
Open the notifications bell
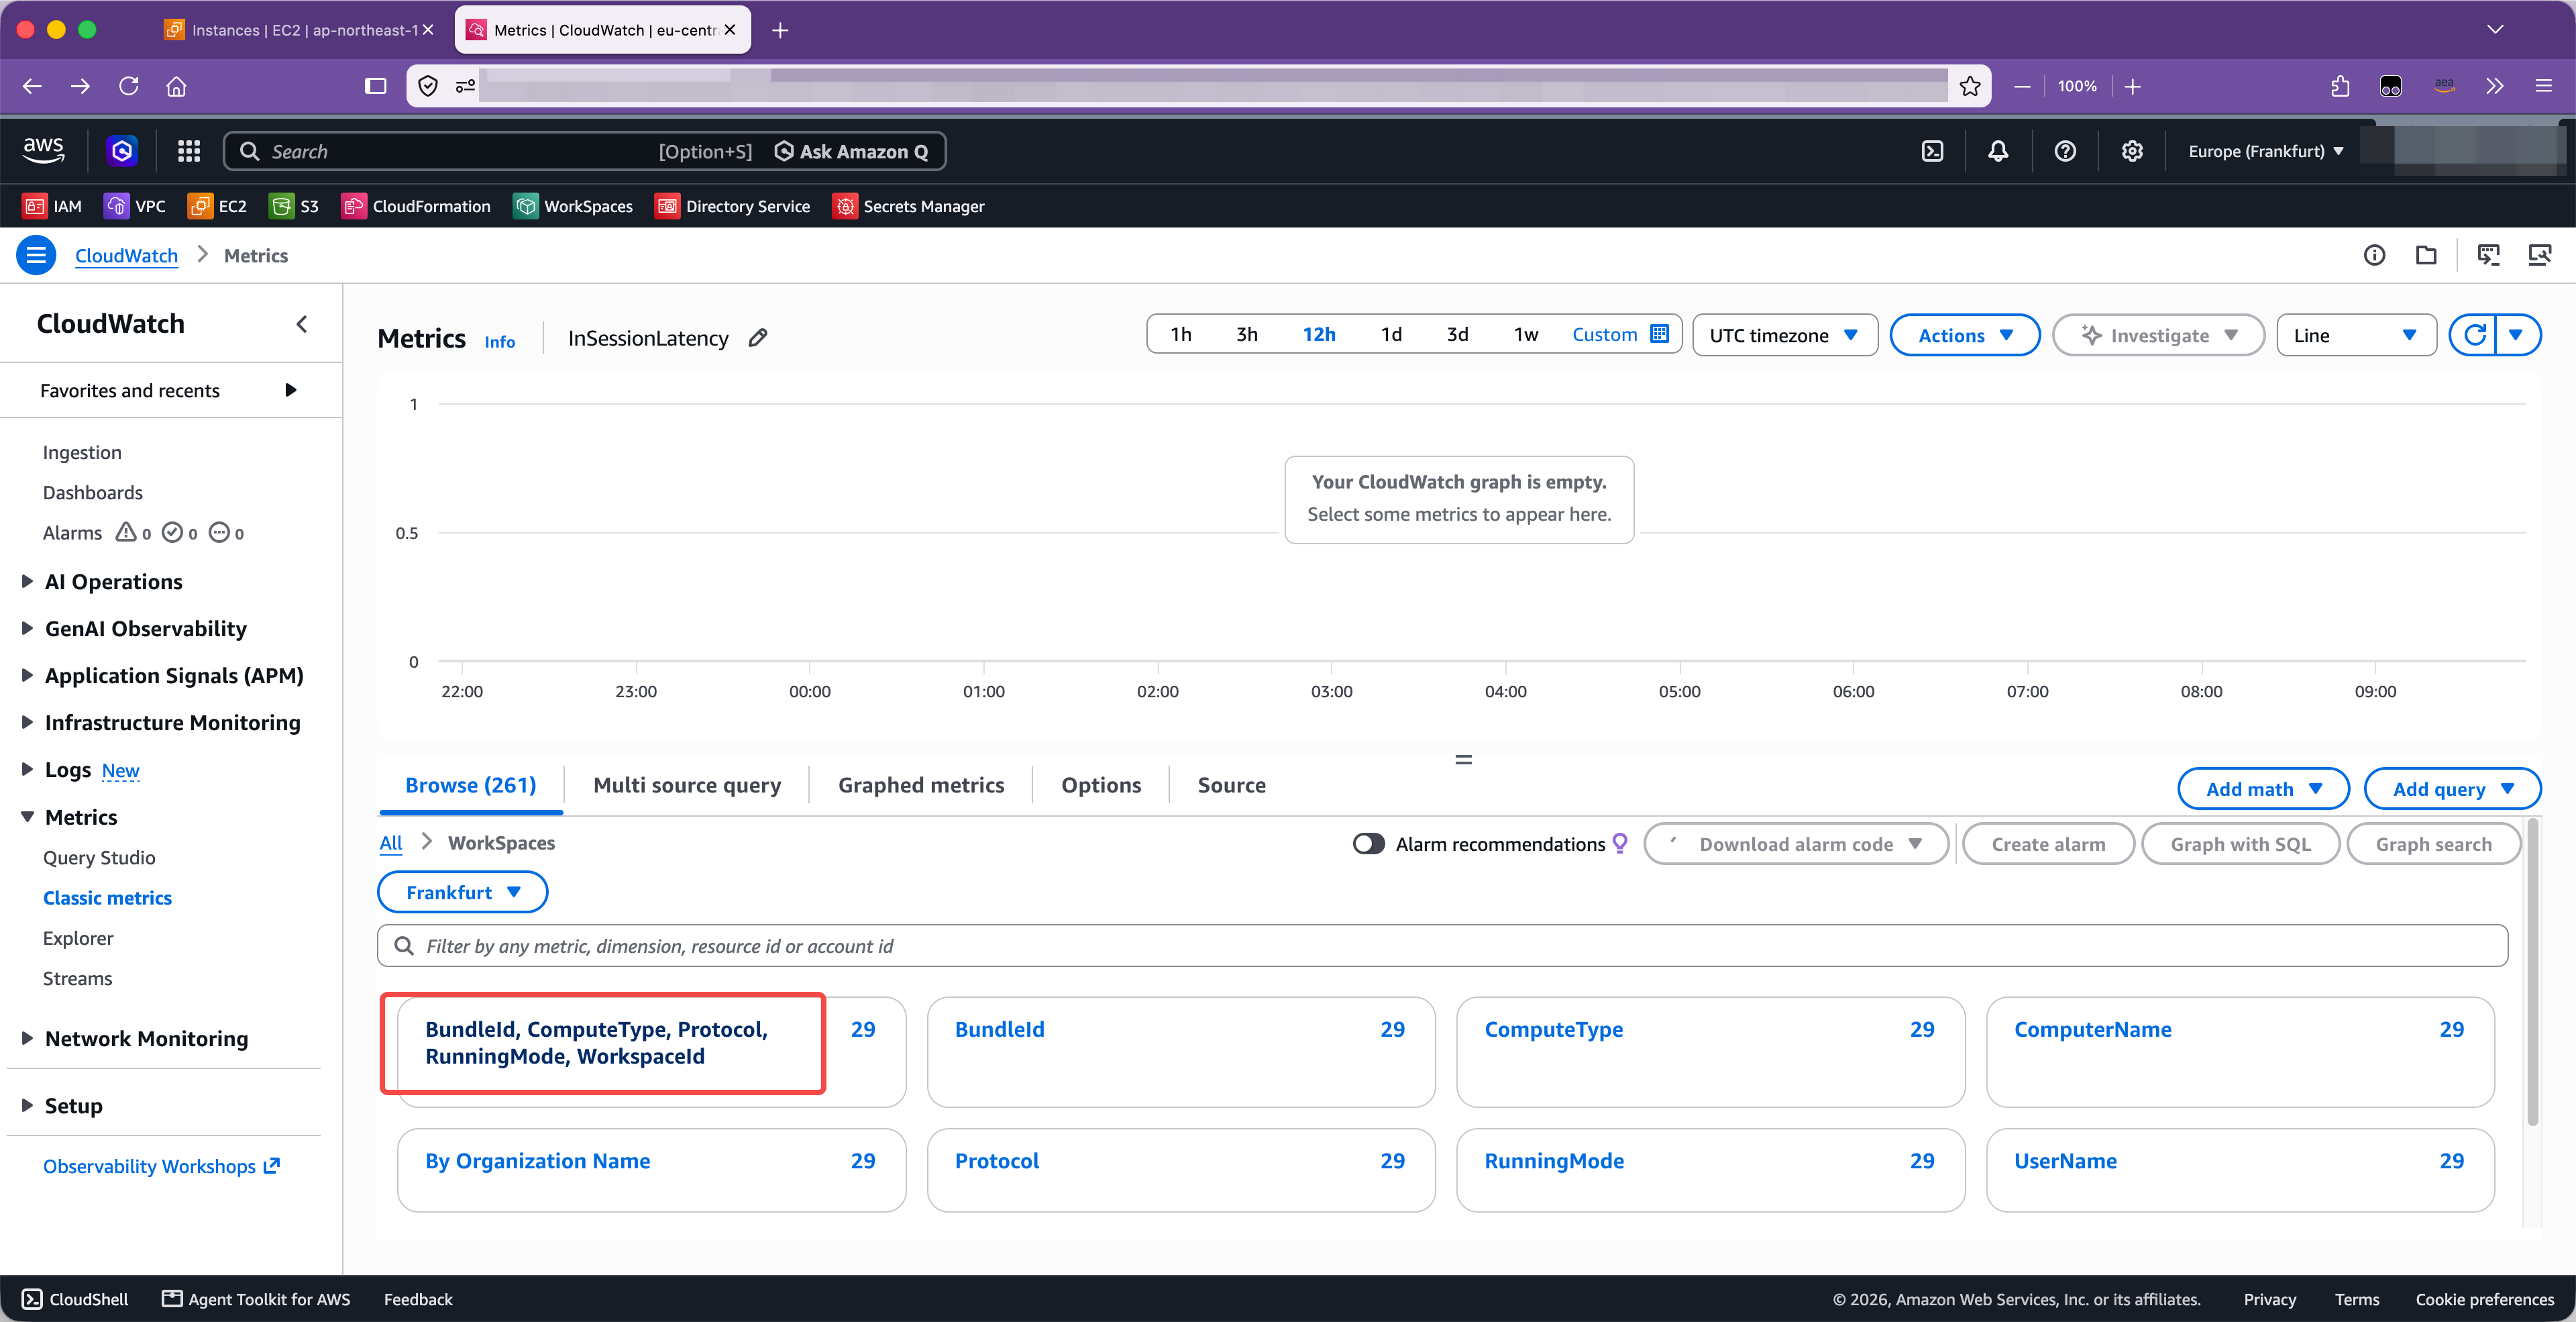[x=1998, y=151]
